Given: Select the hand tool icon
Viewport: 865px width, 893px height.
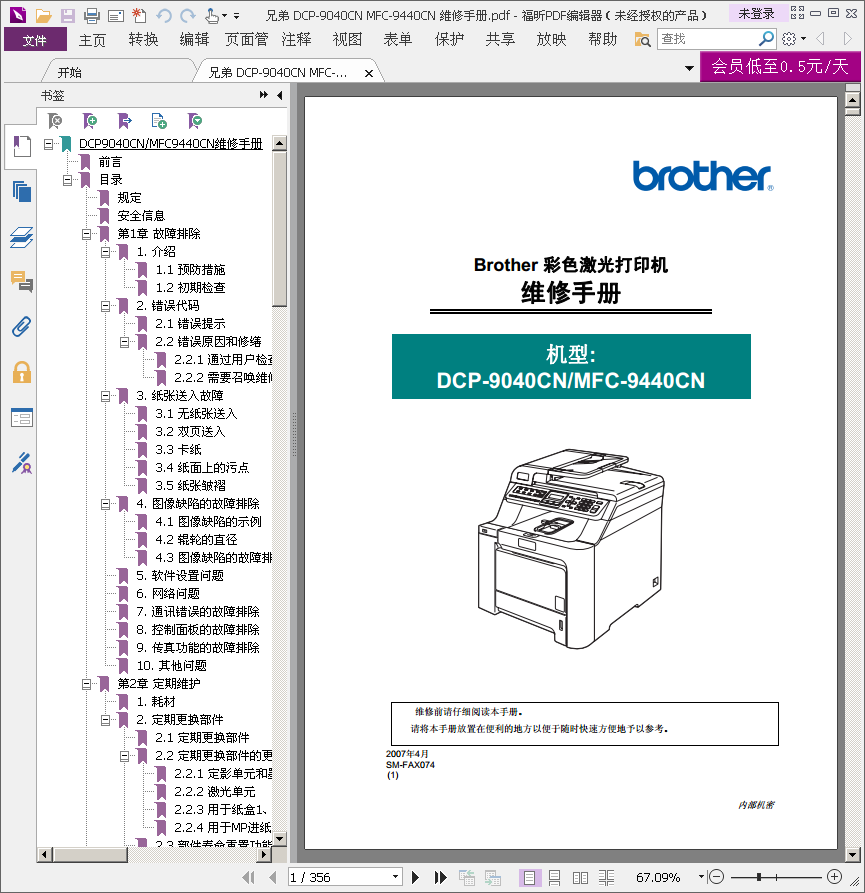Looking at the screenshot, I should click(212, 15).
